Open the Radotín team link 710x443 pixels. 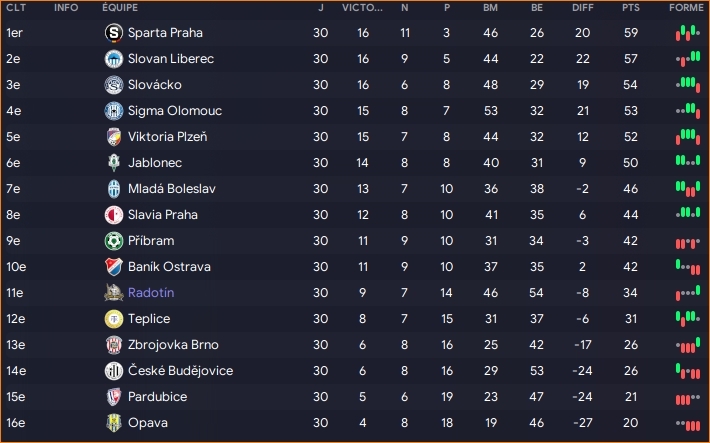(x=151, y=293)
